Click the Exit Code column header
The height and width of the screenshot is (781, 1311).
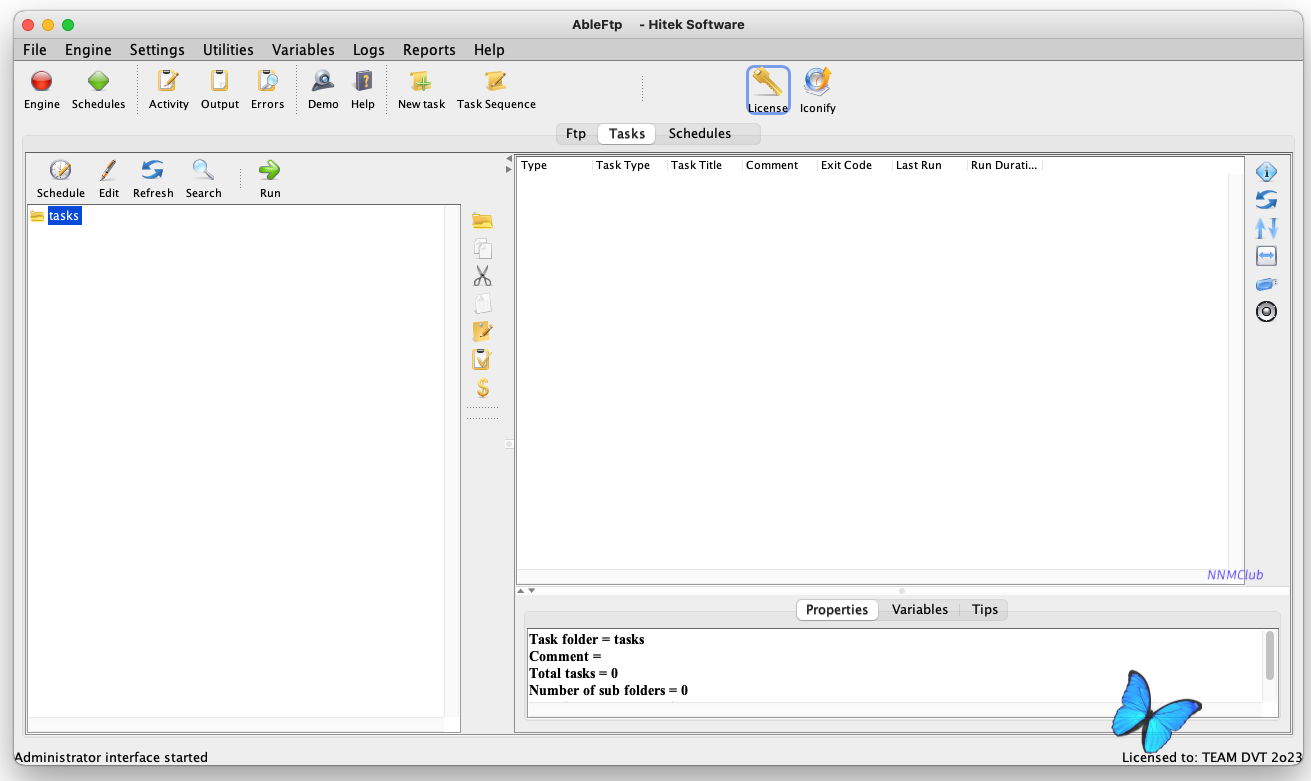[x=854, y=165]
